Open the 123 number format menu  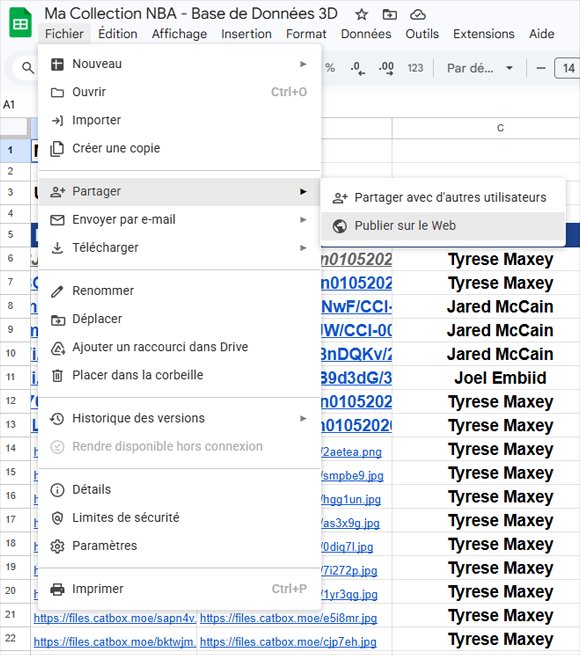coord(415,68)
